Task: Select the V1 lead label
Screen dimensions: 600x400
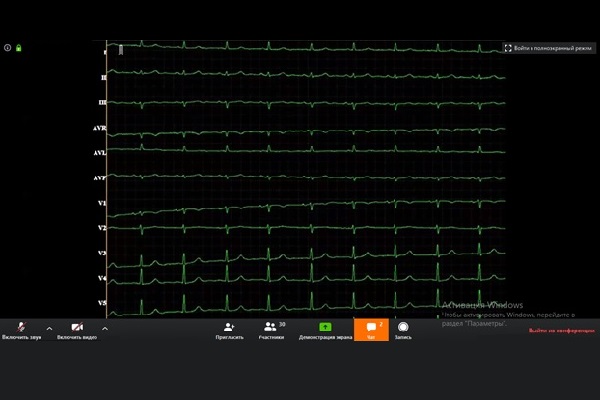Action: 102,203
